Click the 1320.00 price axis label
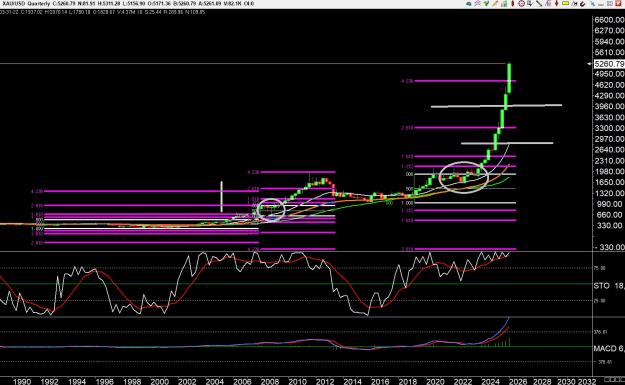Image resolution: width=625 pixels, height=385 pixels. tap(609, 193)
